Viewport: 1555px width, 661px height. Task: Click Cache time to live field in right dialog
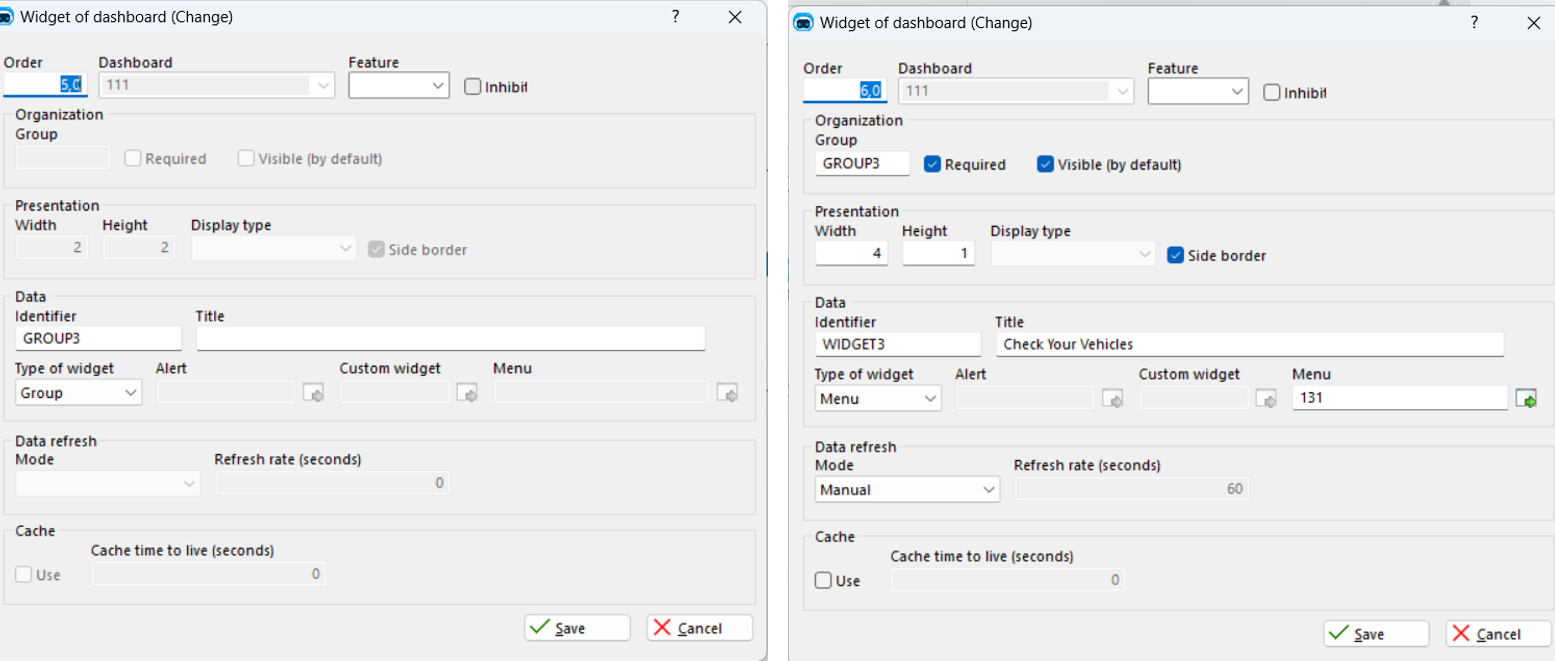(x=1008, y=580)
